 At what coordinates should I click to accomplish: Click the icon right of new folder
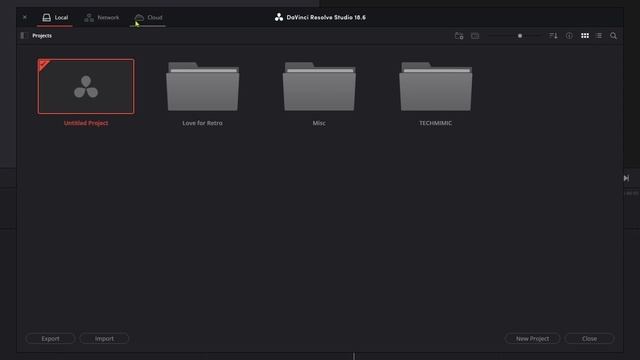point(475,36)
